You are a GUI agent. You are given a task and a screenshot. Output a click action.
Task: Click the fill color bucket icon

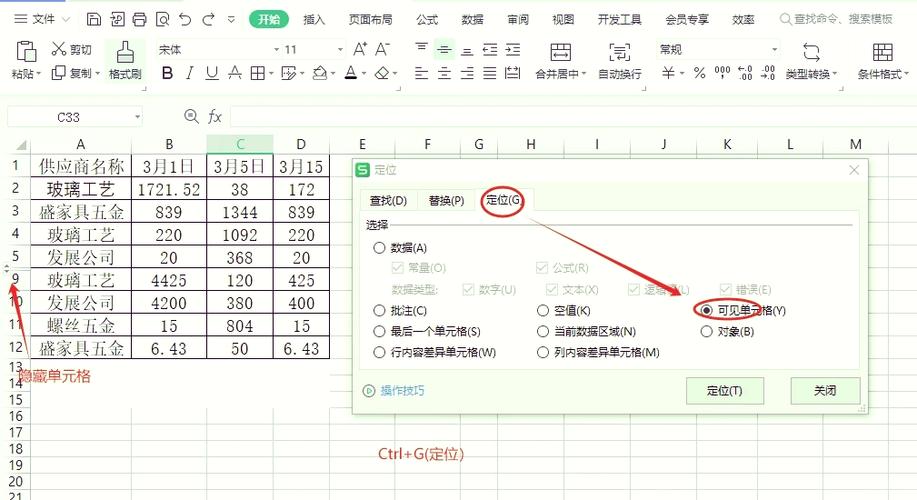pos(319,73)
